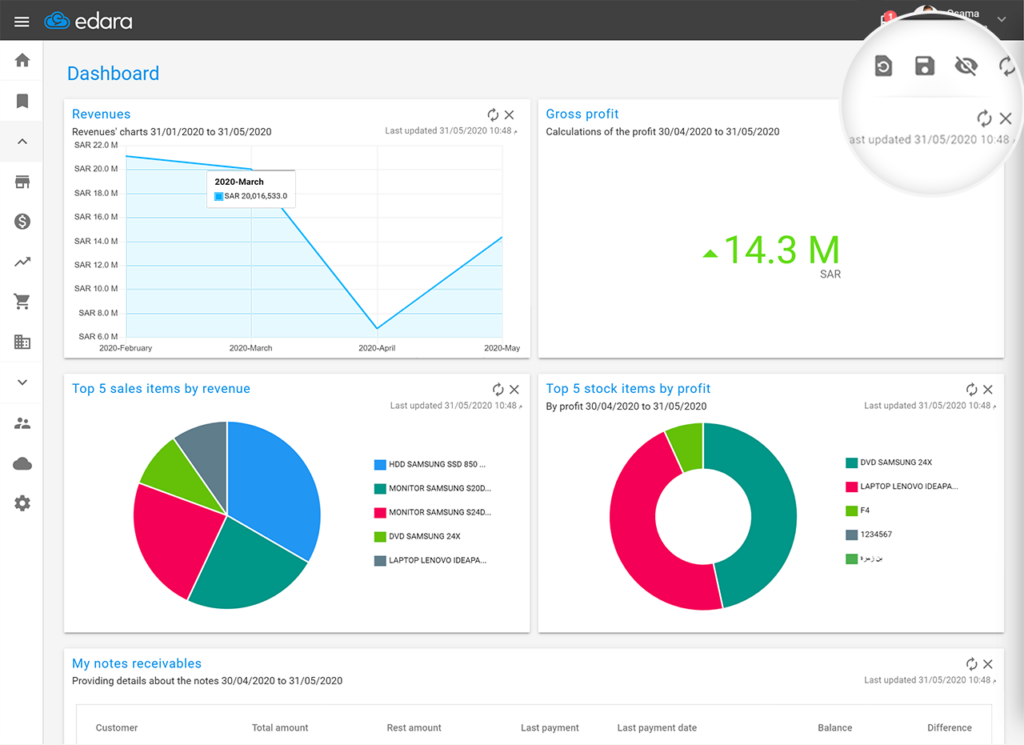Open user account dropdown arrow
1024x745 pixels.
1001,20
